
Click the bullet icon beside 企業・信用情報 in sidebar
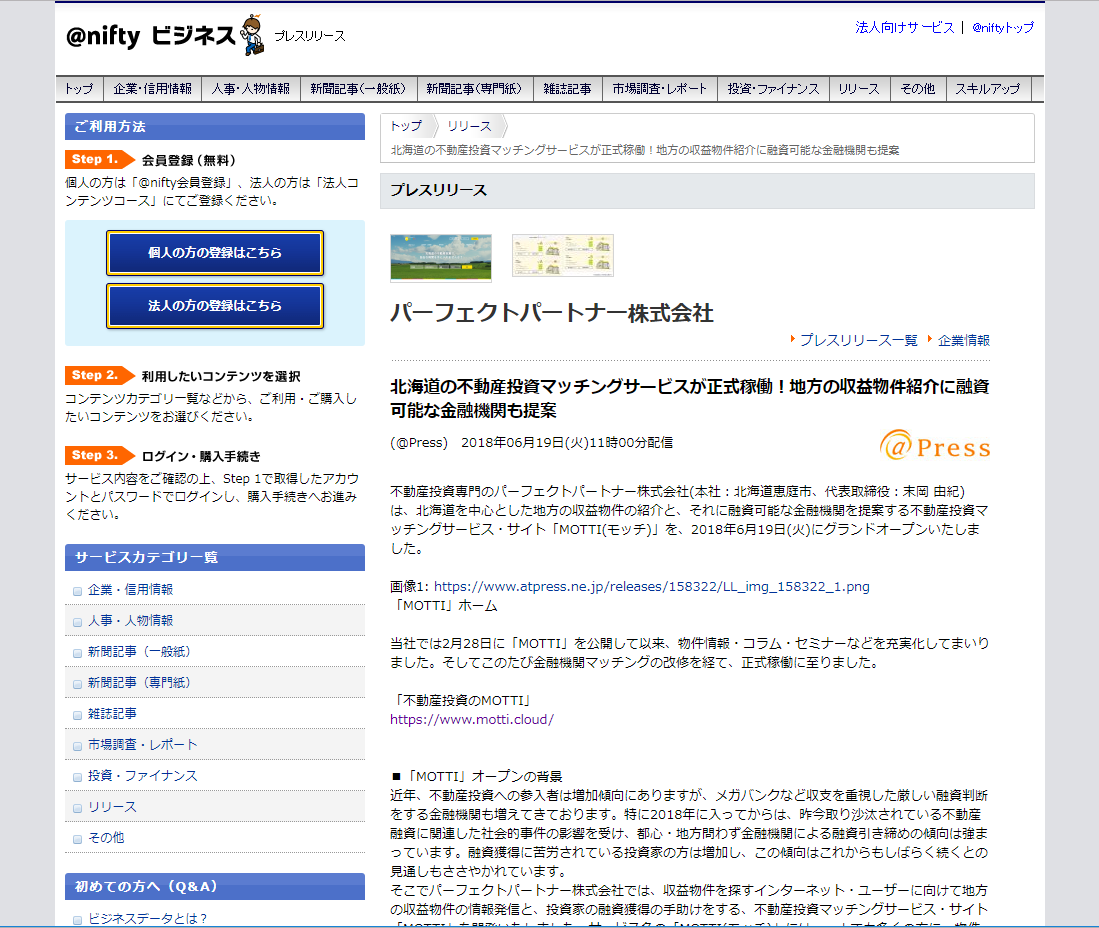(77, 591)
